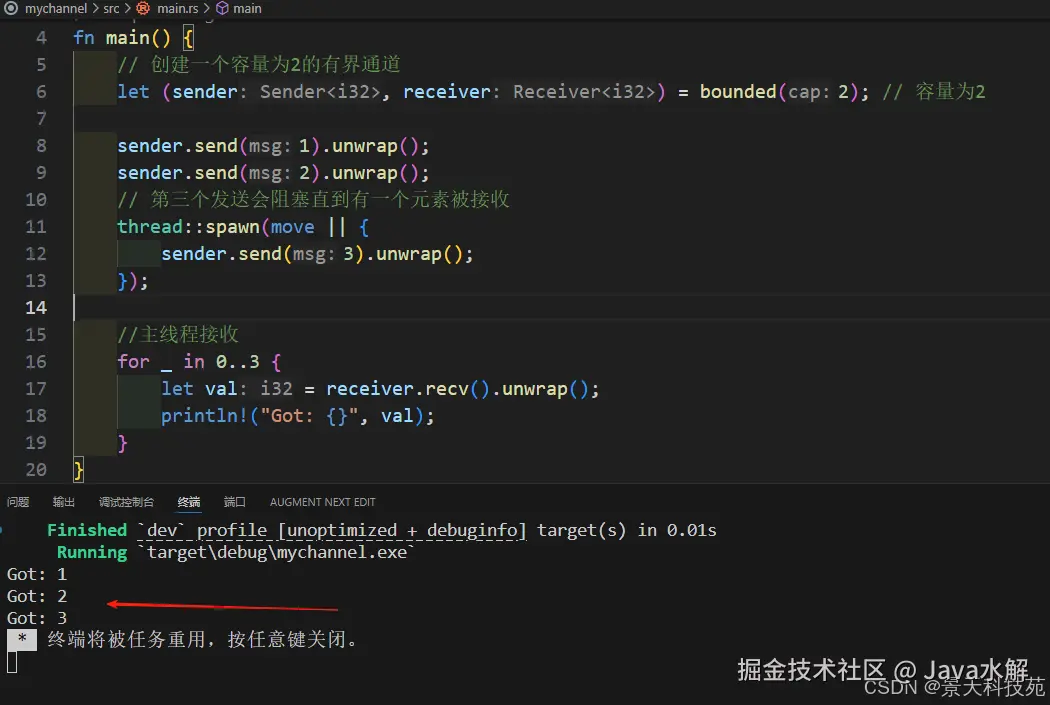Expand the src folder breadcrumb
This screenshot has width=1050, height=705.
[111, 8]
